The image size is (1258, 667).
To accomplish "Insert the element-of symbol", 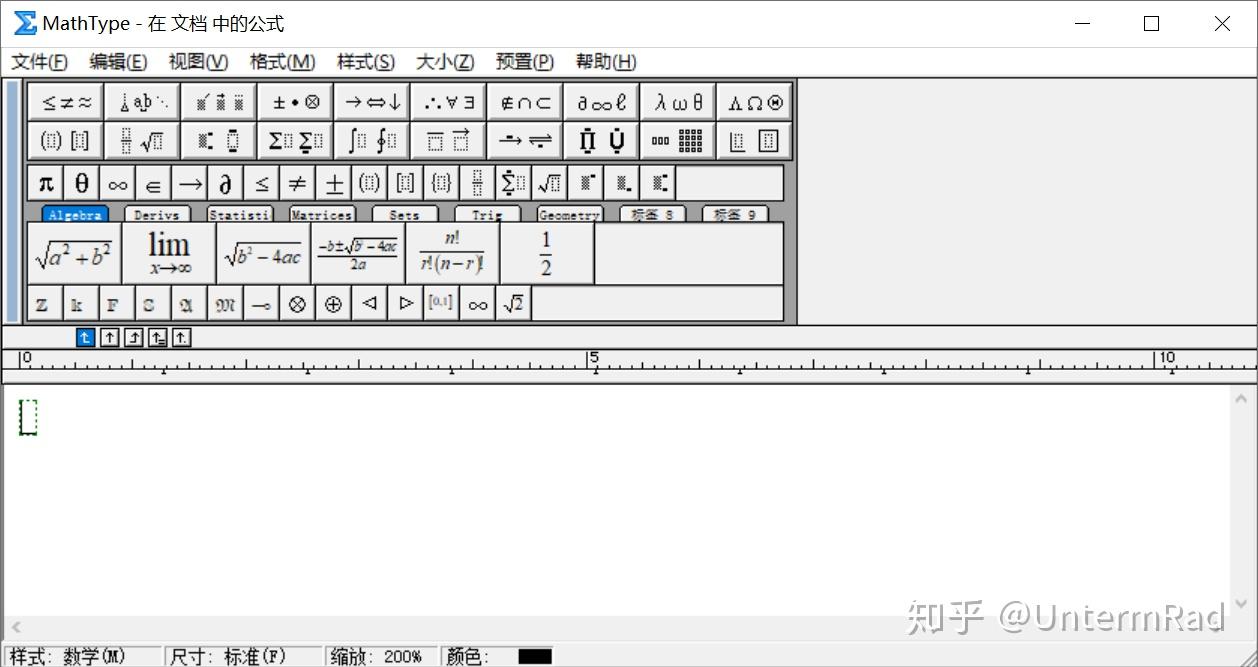I will coord(154,184).
